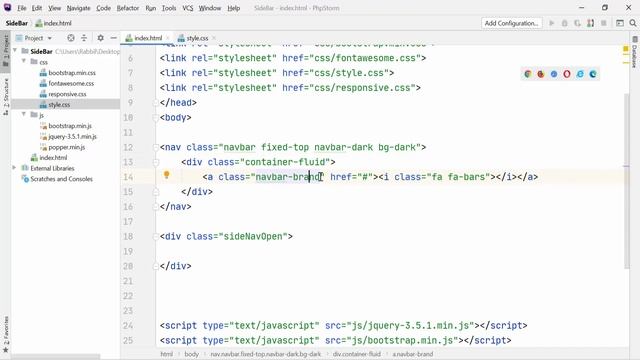Image resolution: width=640 pixels, height=360 pixels.
Task: Open the Navigate menu
Action: coord(78,8)
